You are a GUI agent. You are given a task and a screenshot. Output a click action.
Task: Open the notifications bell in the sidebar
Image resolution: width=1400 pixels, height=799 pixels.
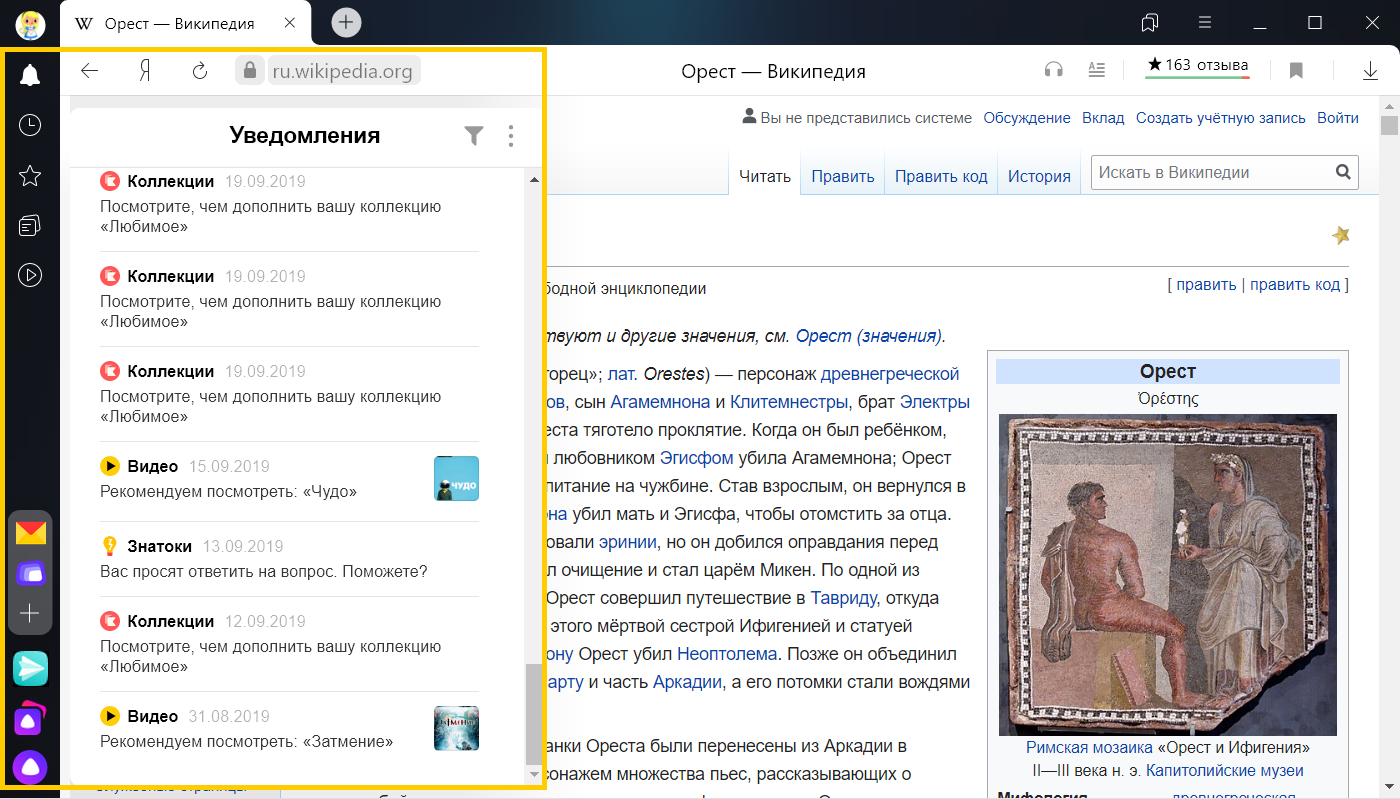pyautogui.click(x=30, y=75)
